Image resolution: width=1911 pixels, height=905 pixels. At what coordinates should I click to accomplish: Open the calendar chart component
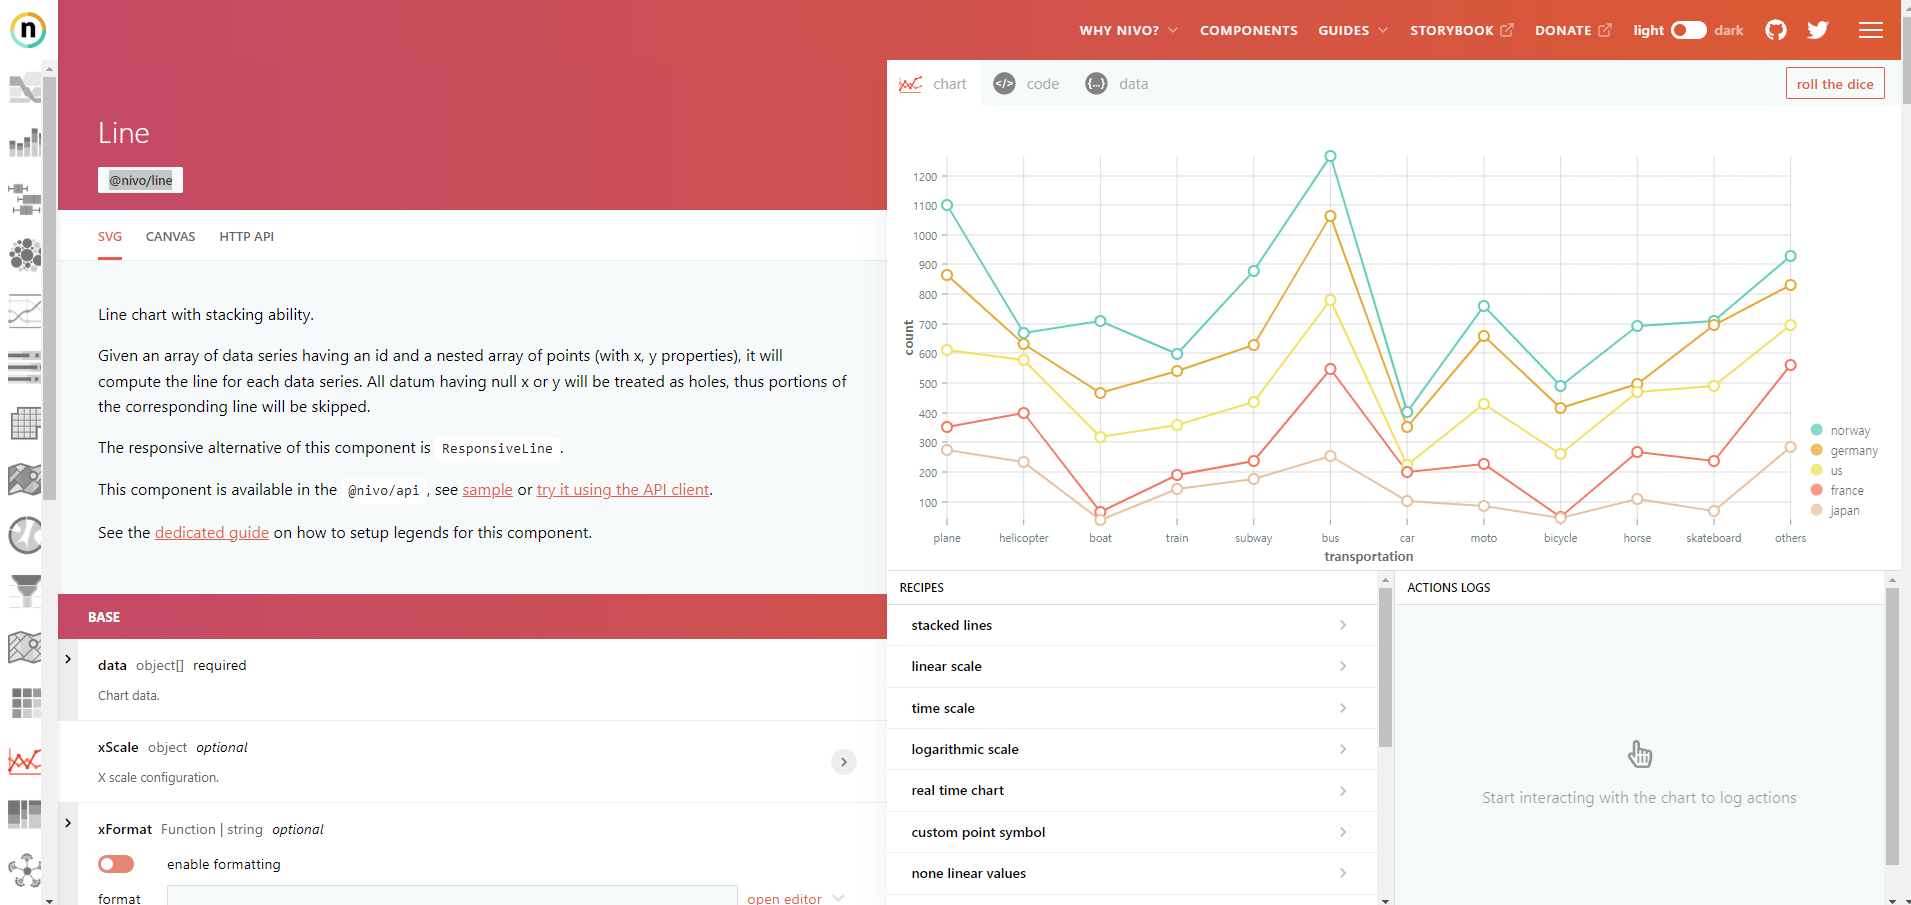tap(25, 423)
